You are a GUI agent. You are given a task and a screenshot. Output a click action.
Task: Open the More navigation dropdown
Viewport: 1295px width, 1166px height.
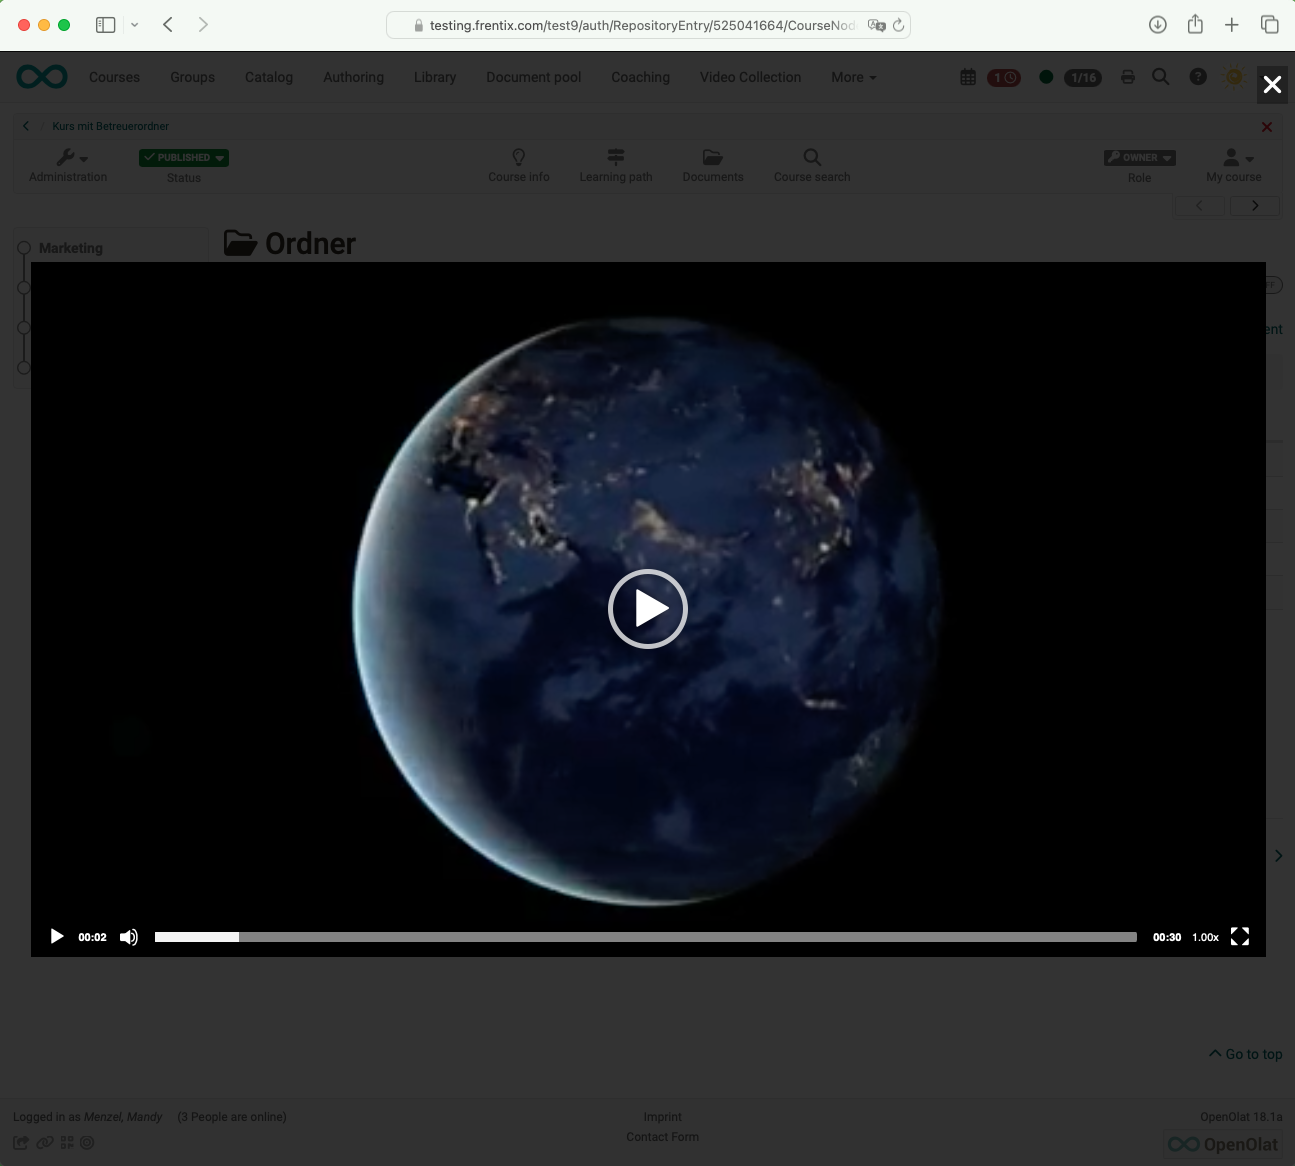coord(851,77)
